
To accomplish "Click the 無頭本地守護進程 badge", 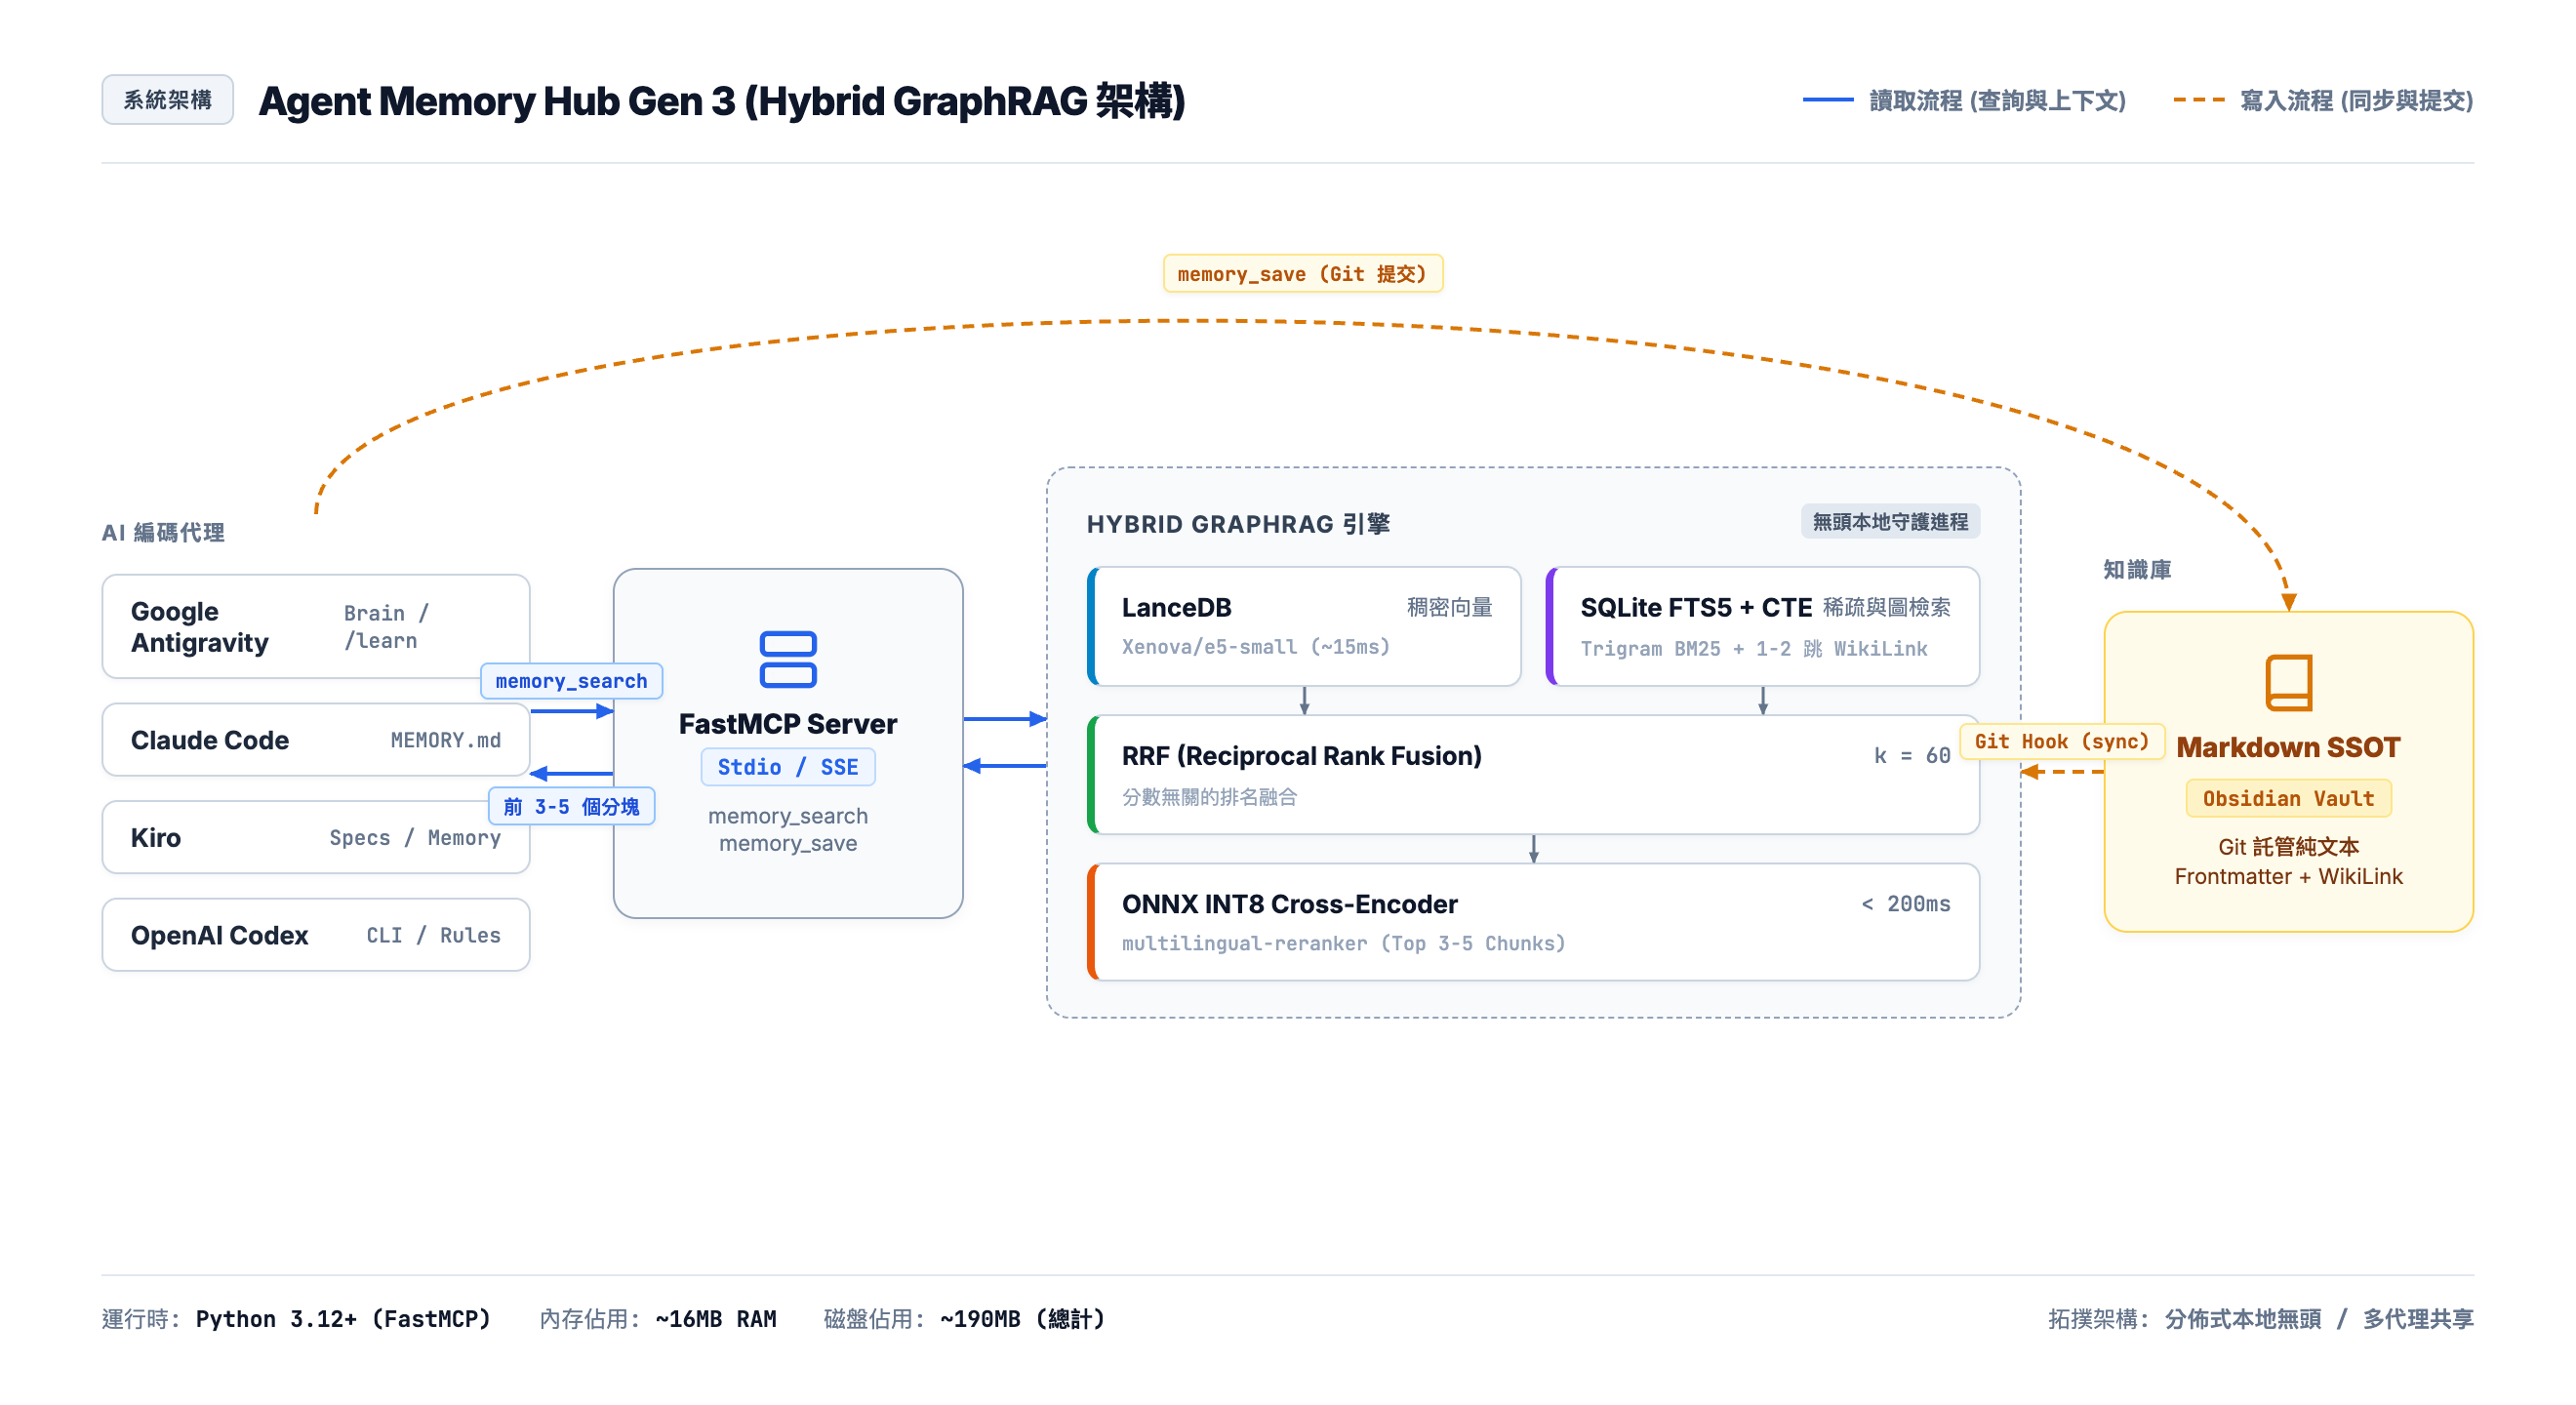I will coord(1890,522).
